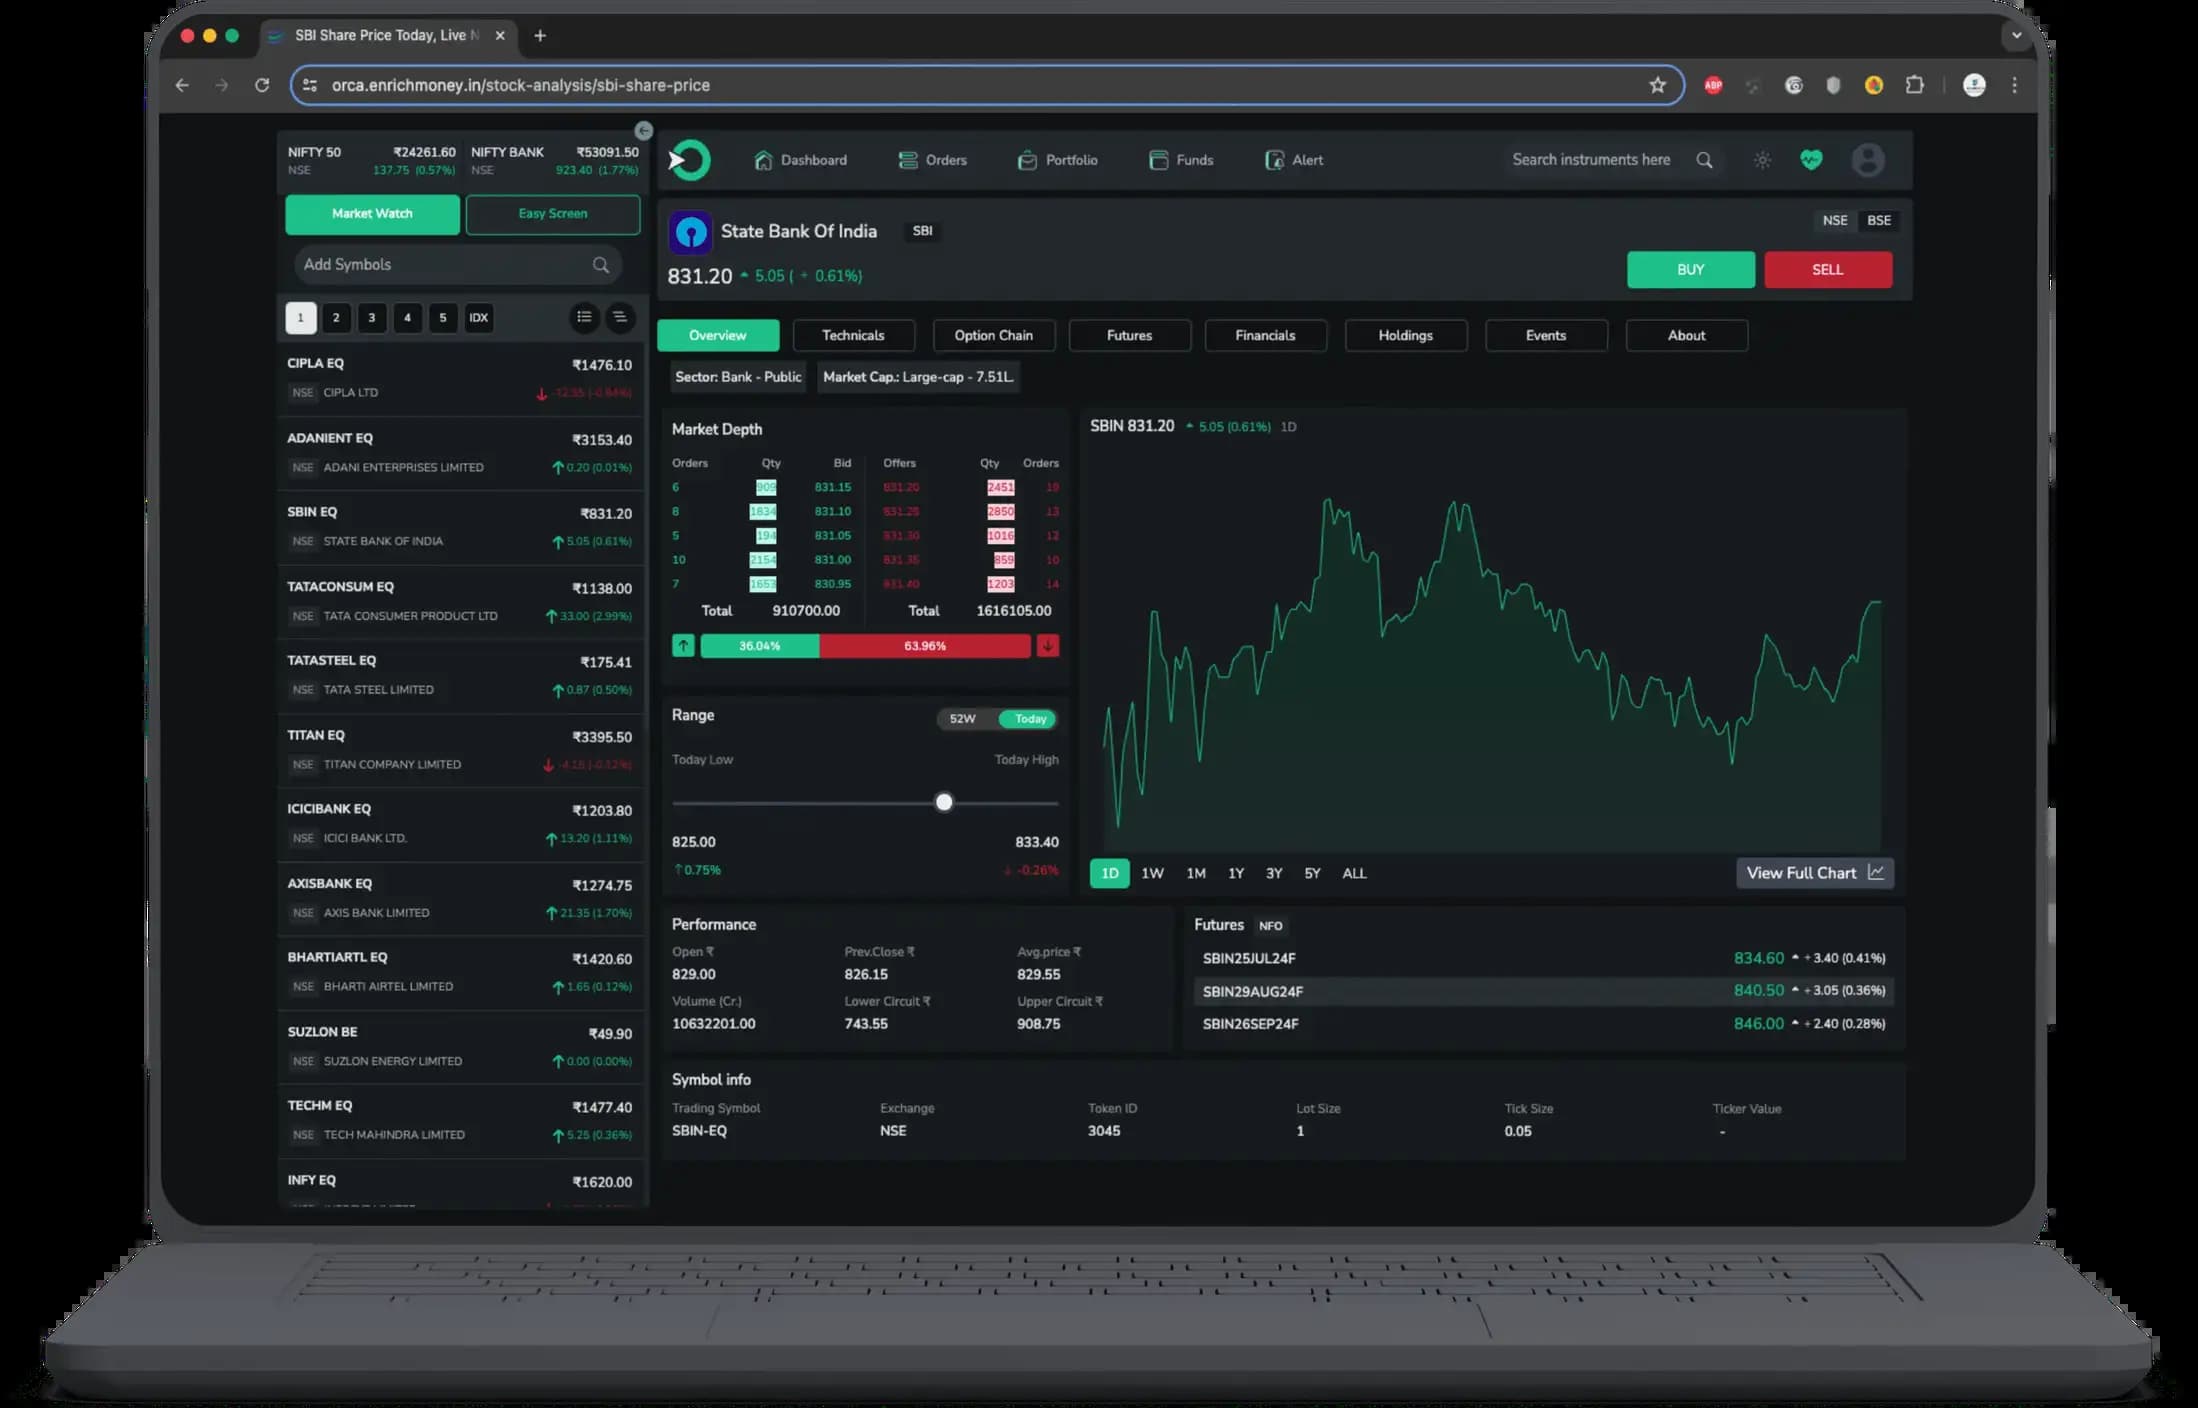The width and height of the screenshot is (2198, 1408).
Task: Expand the tab search chevron in Chrome
Action: (2016, 35)
